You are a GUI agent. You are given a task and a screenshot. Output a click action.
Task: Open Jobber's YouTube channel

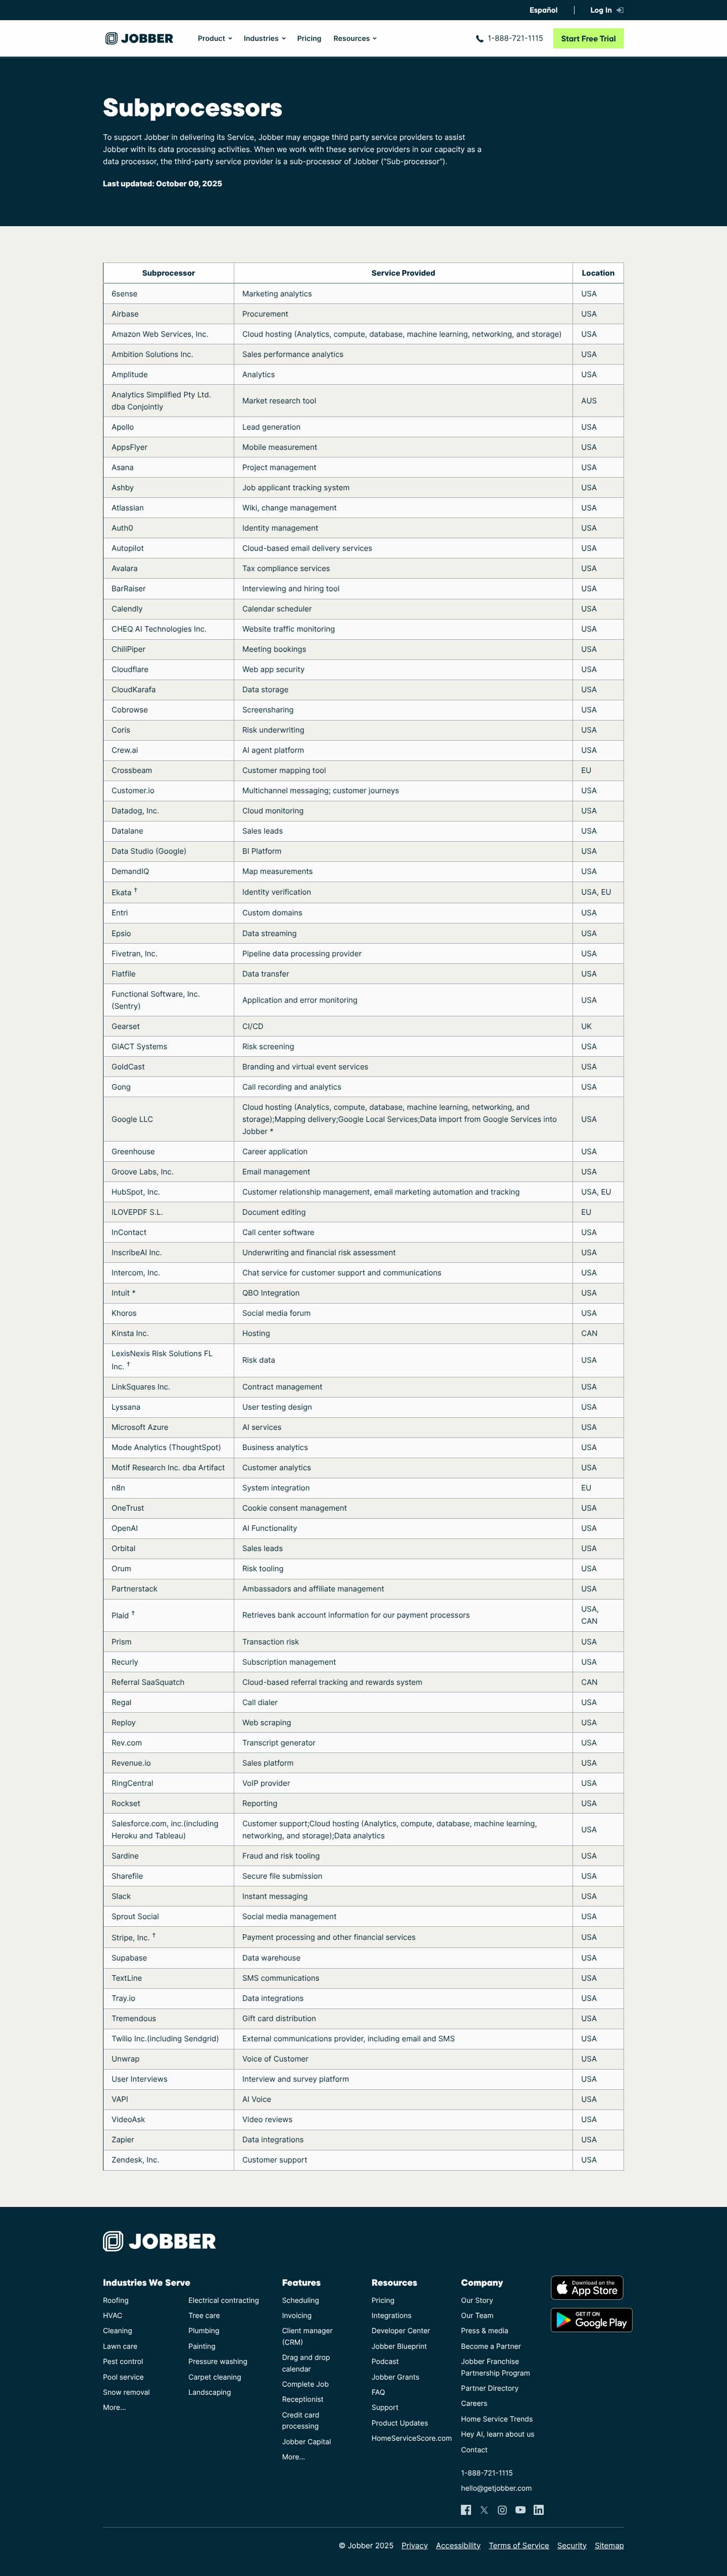click(x=520, y=2510)
